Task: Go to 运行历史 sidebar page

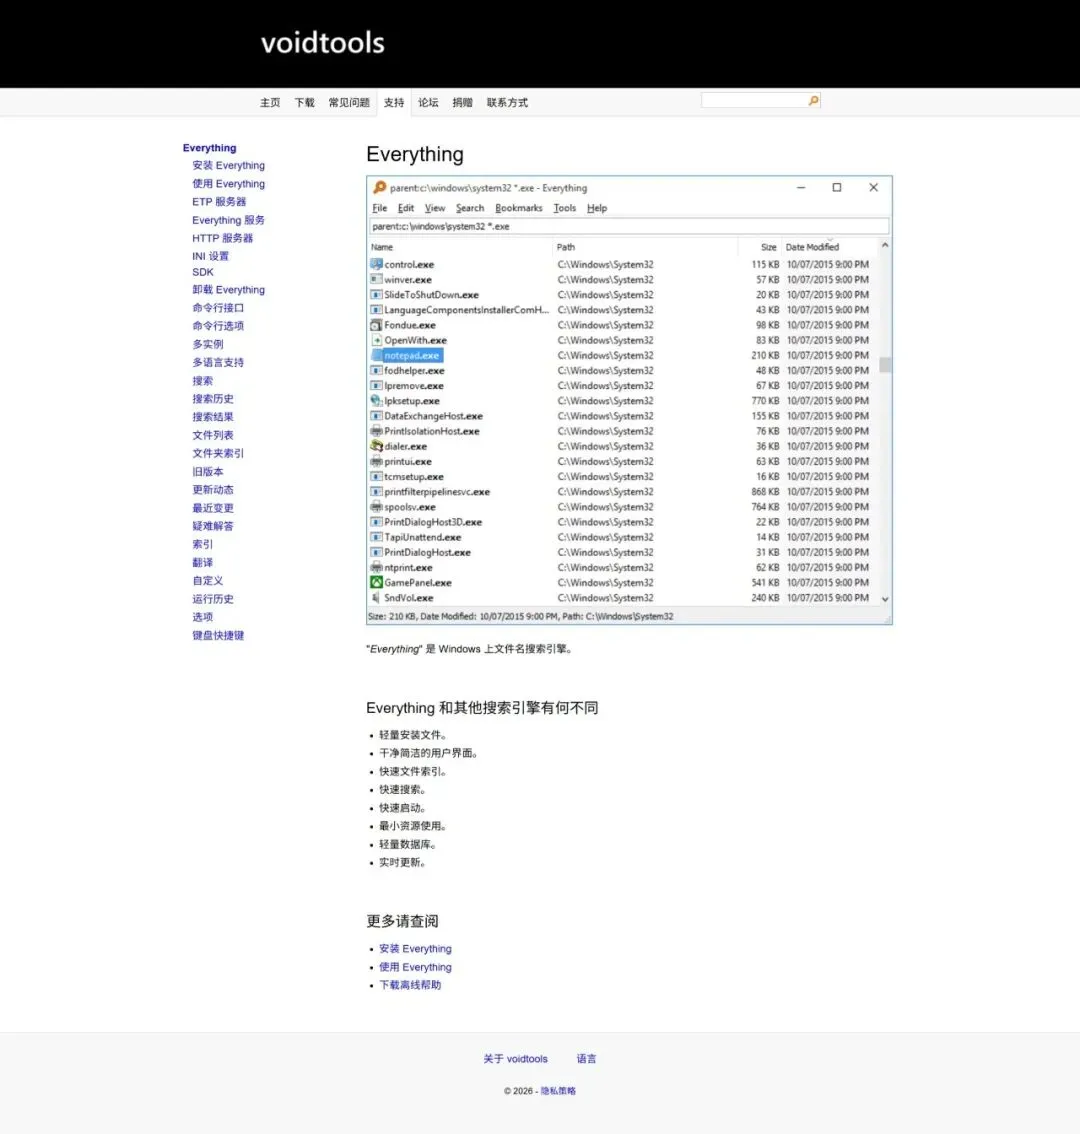Action: 213,599
